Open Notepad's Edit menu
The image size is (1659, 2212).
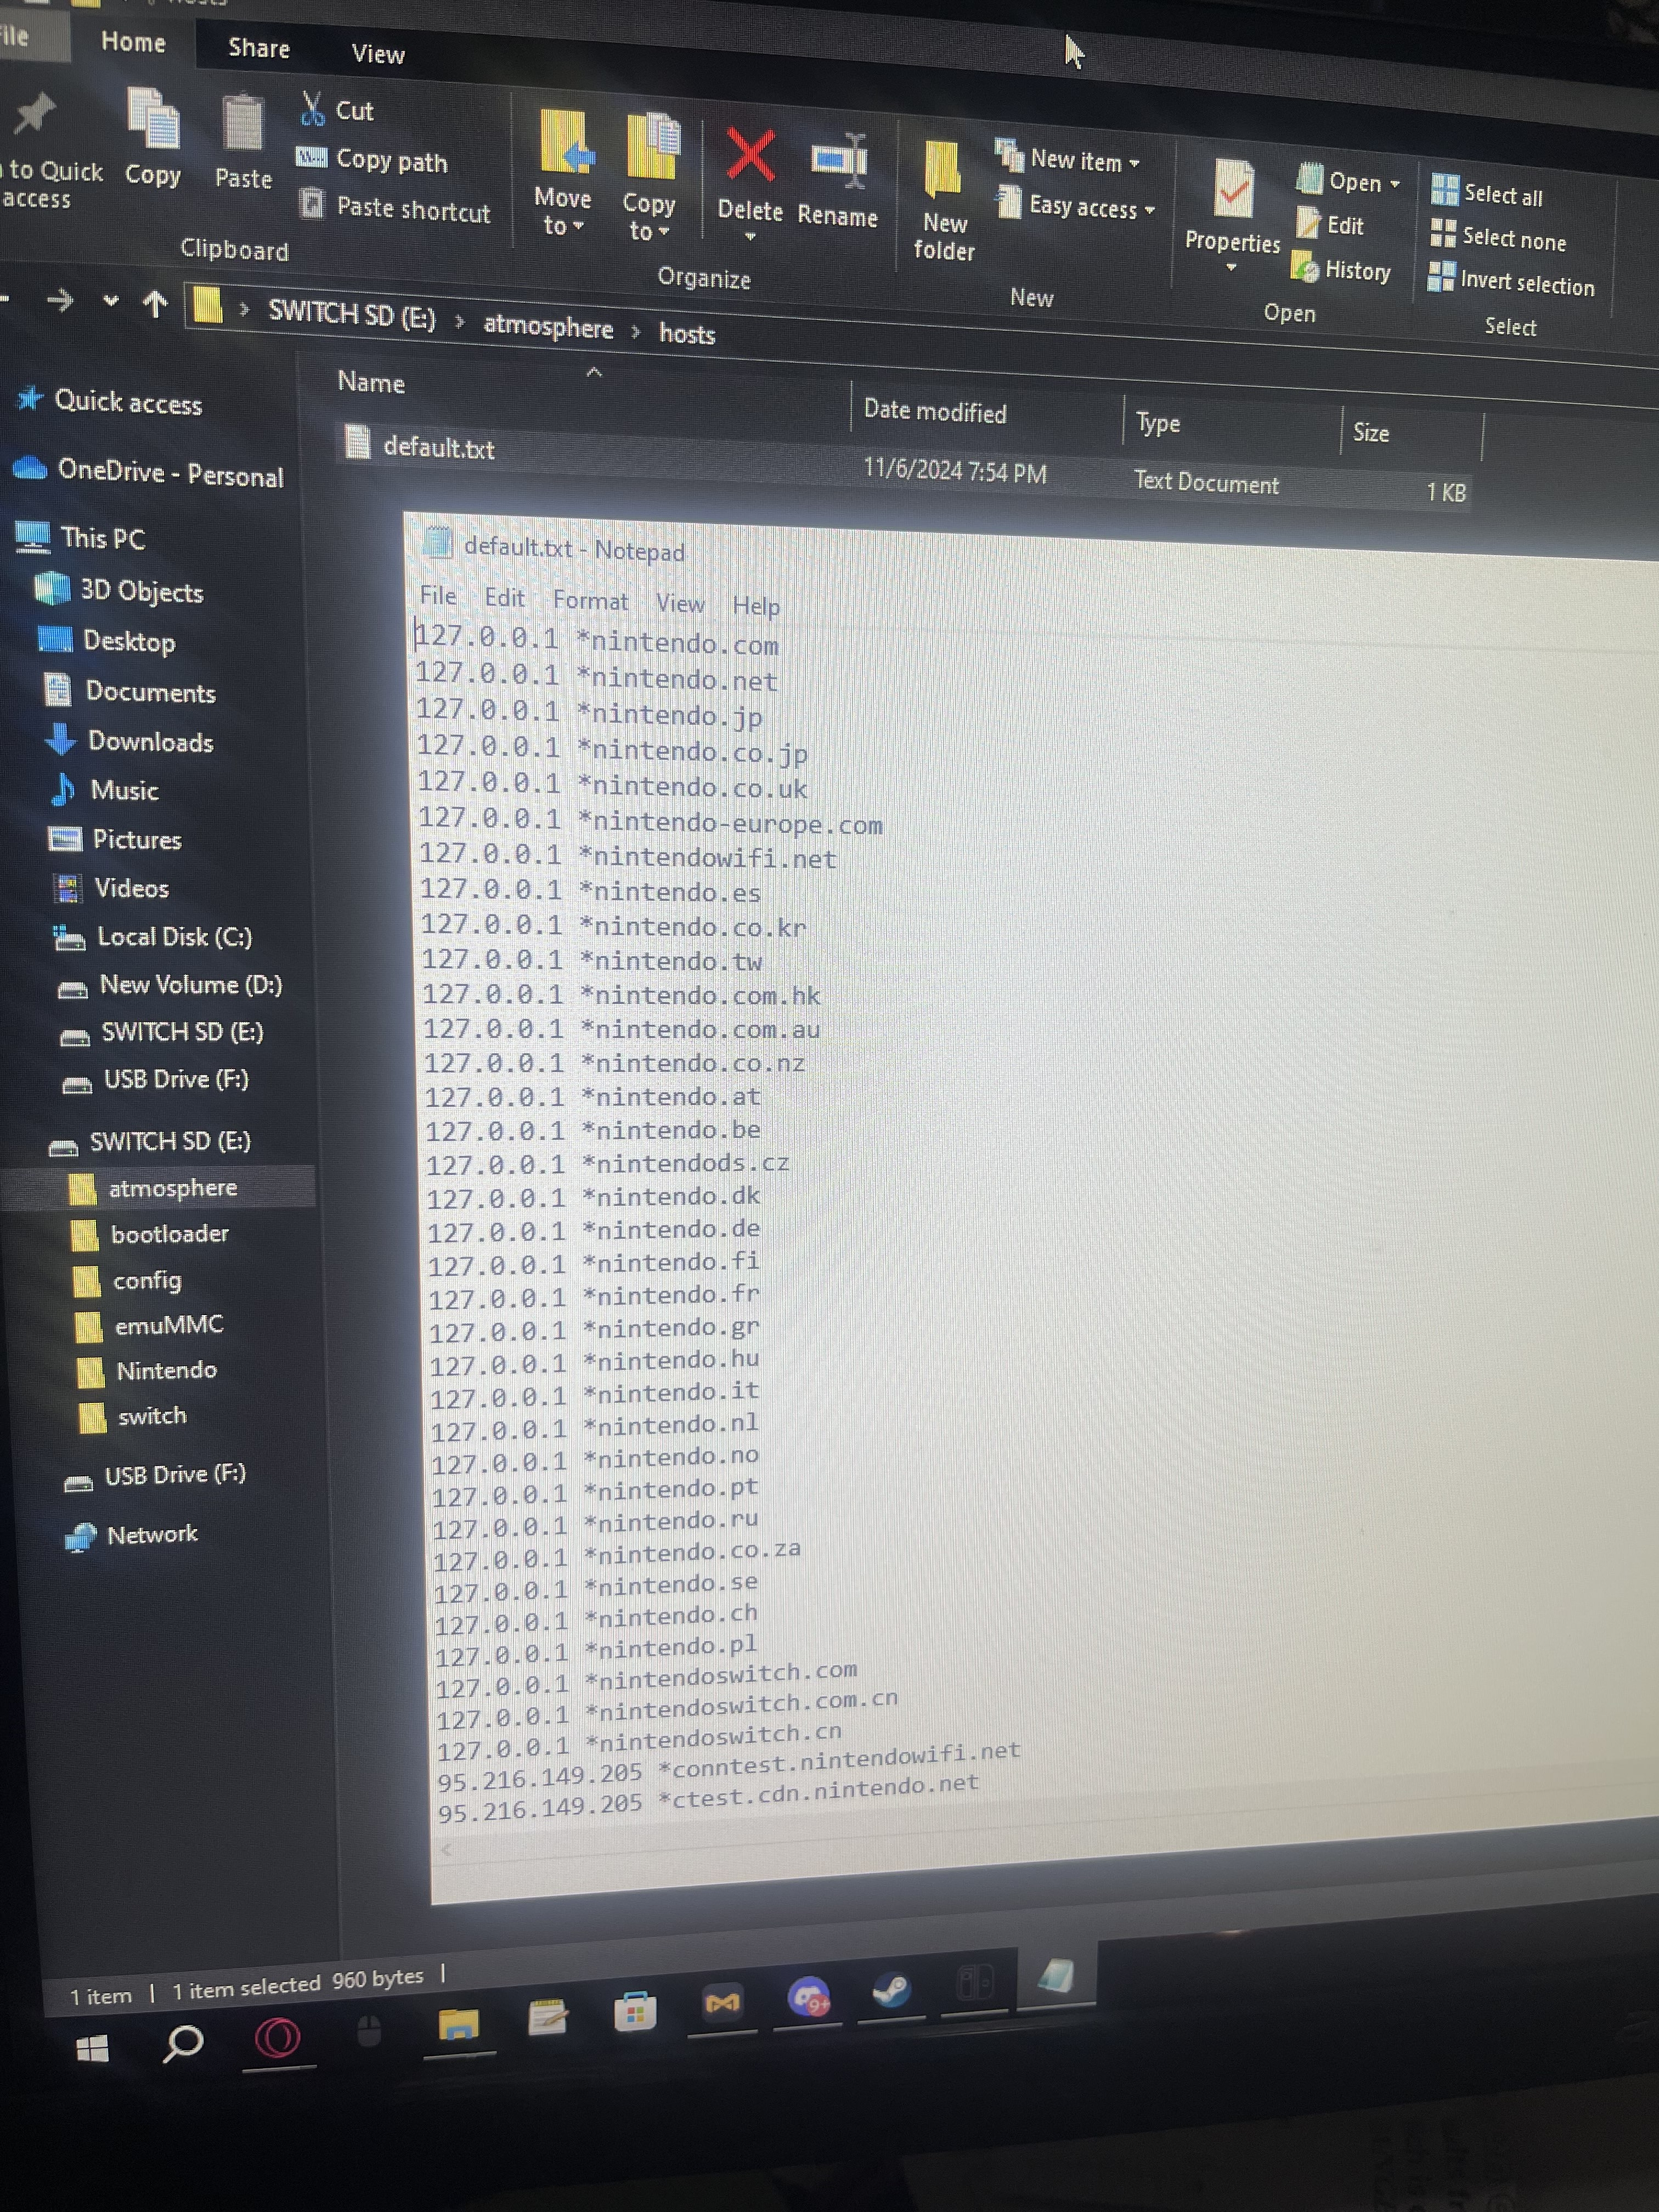point(504,598)
